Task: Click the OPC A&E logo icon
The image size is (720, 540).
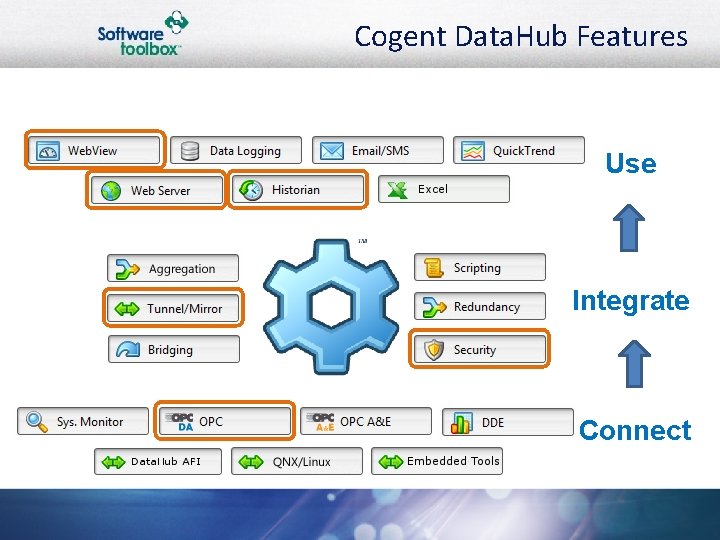Action: coord(322,422)
